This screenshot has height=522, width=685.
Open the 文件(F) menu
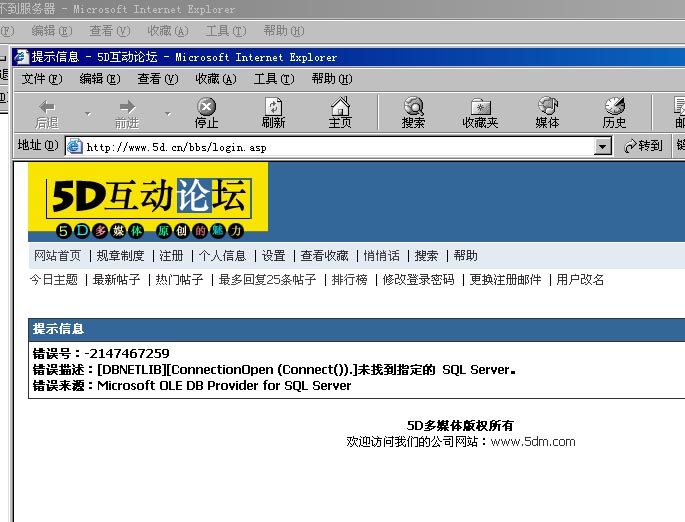[42, 79]
